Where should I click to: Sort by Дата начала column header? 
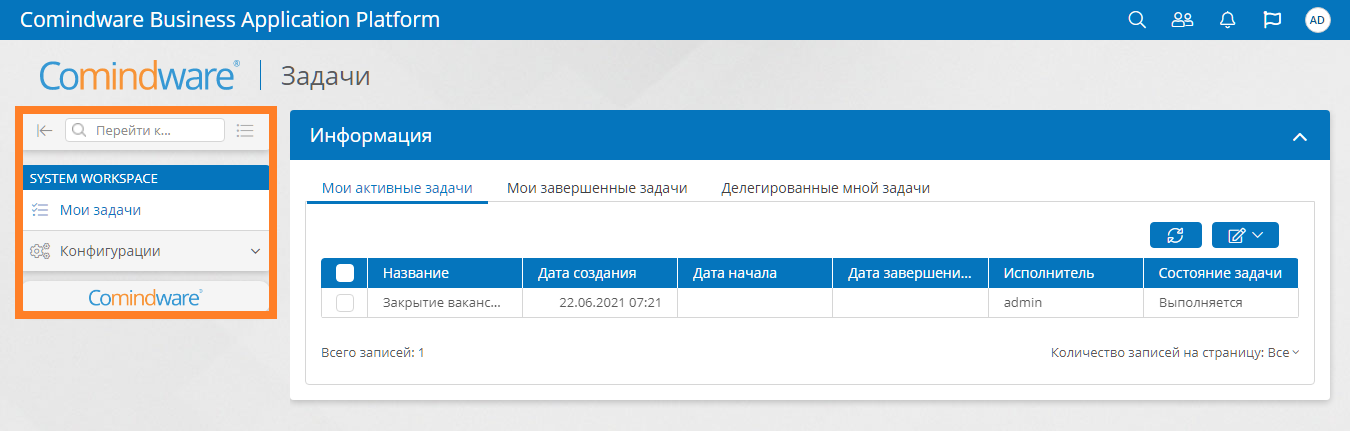[755, 273]
